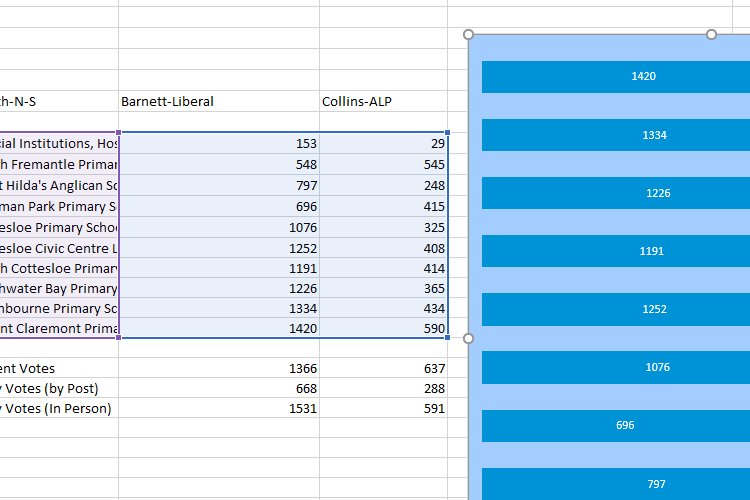
Task: Select the 'Votes (by Post)' row label cell
Action: click(58, 388)
